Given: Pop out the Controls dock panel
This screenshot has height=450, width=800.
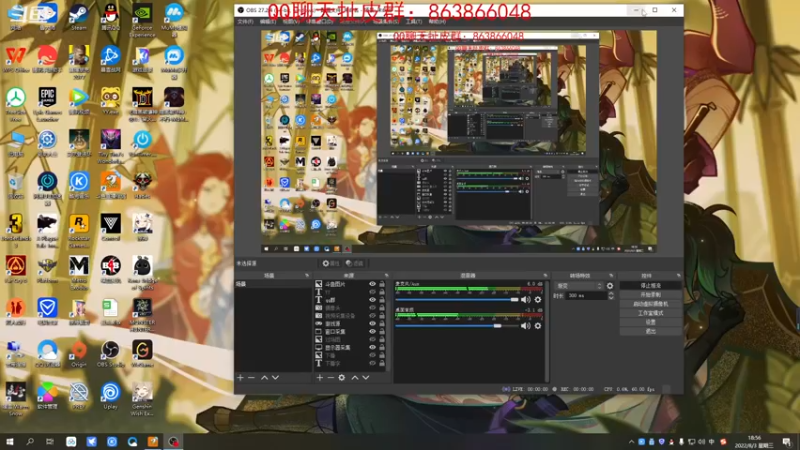Looking at the screenshot, I should click(678, 276).
